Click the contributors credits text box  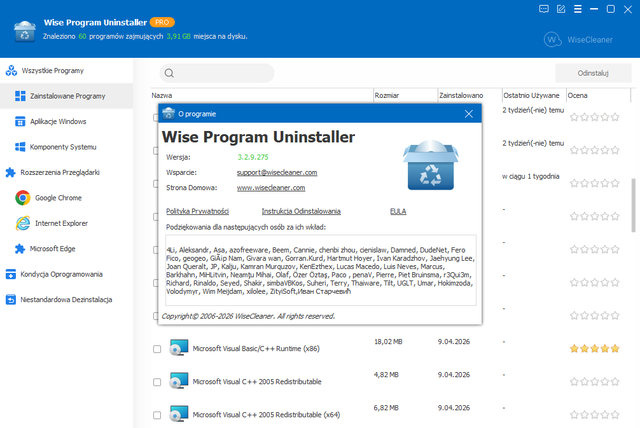[320, 270]
